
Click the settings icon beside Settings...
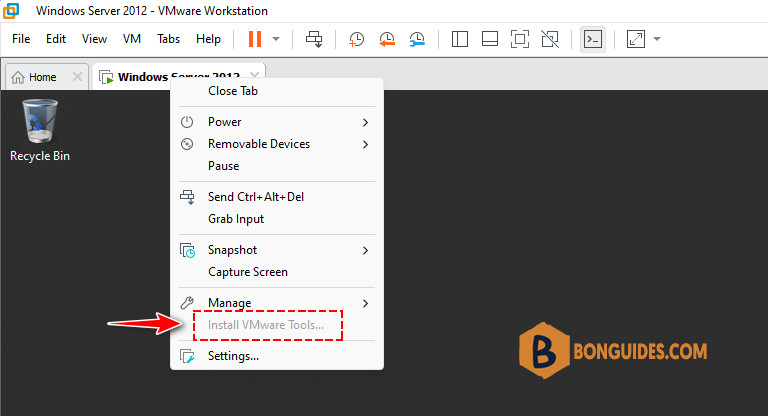[x=187, y=356]
